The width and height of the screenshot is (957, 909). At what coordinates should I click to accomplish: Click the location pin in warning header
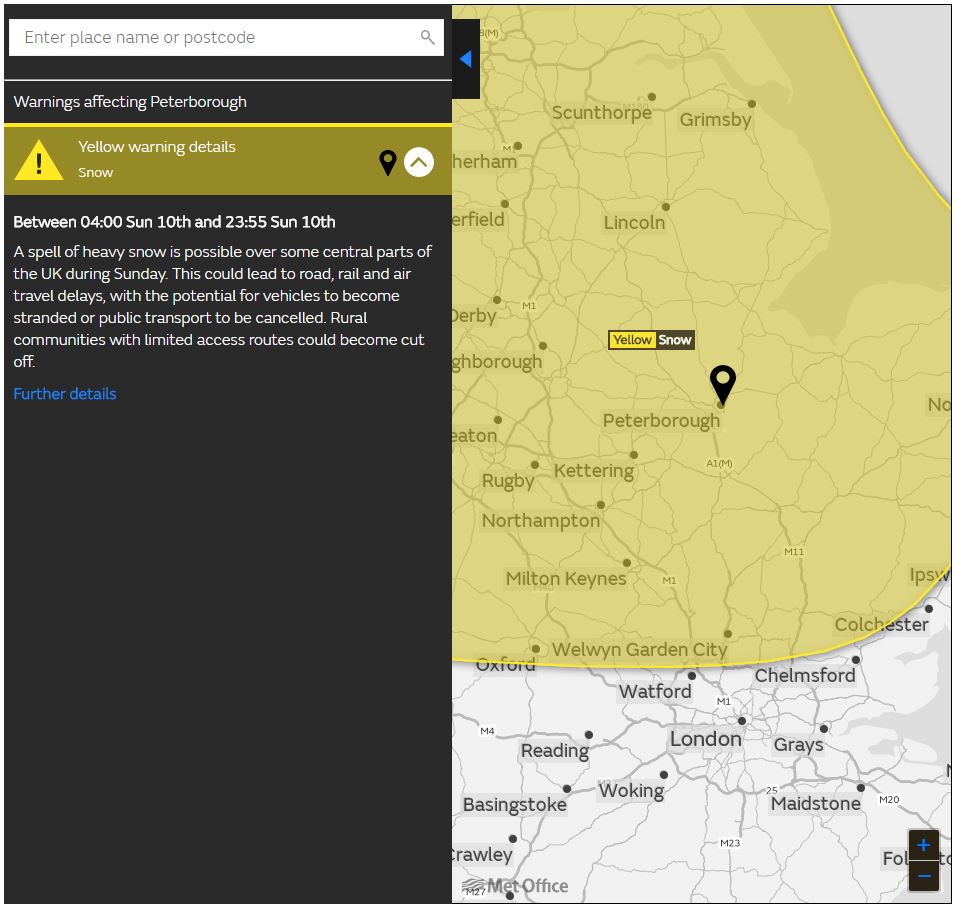click(388, 162)
